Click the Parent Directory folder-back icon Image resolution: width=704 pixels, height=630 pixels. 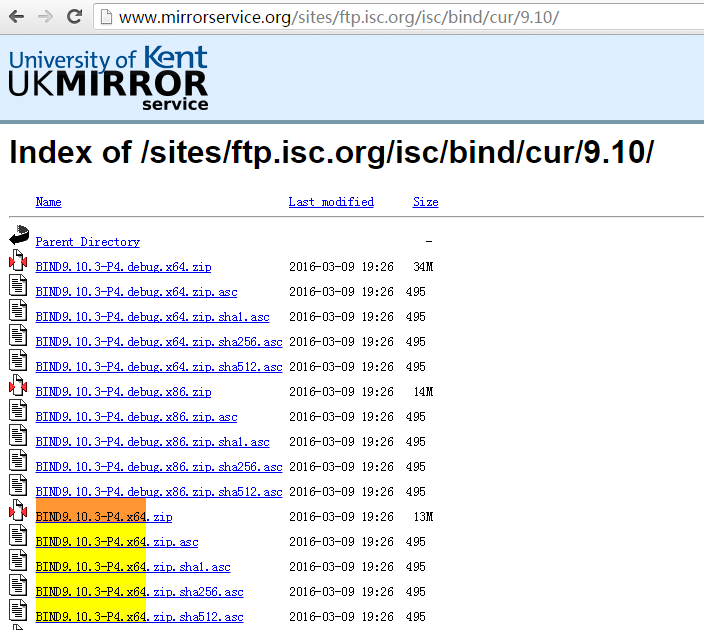point(19,238)
